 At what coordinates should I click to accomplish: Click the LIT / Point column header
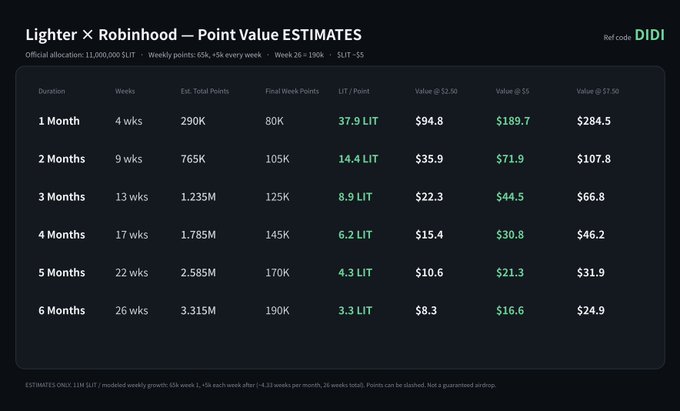click(x=354, y=91)
